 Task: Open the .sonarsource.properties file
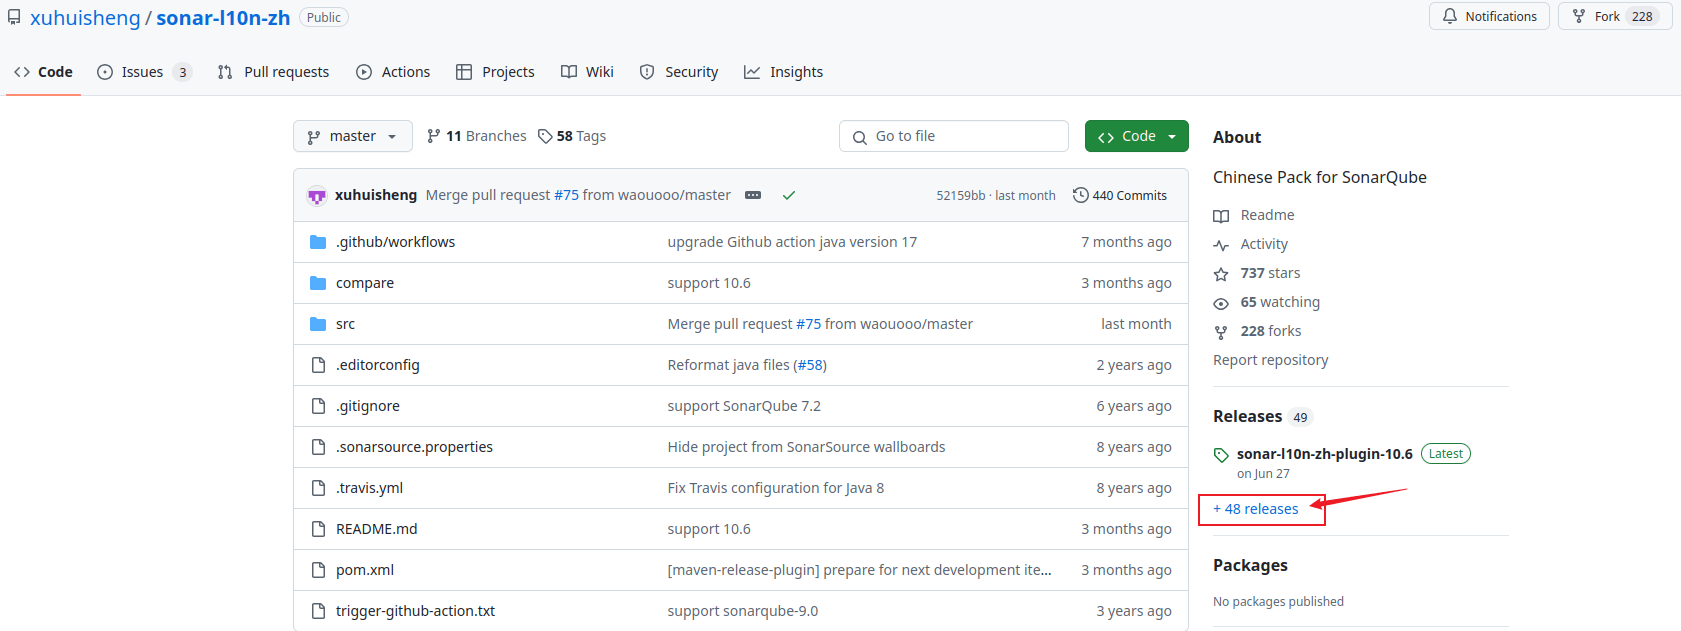414,447
